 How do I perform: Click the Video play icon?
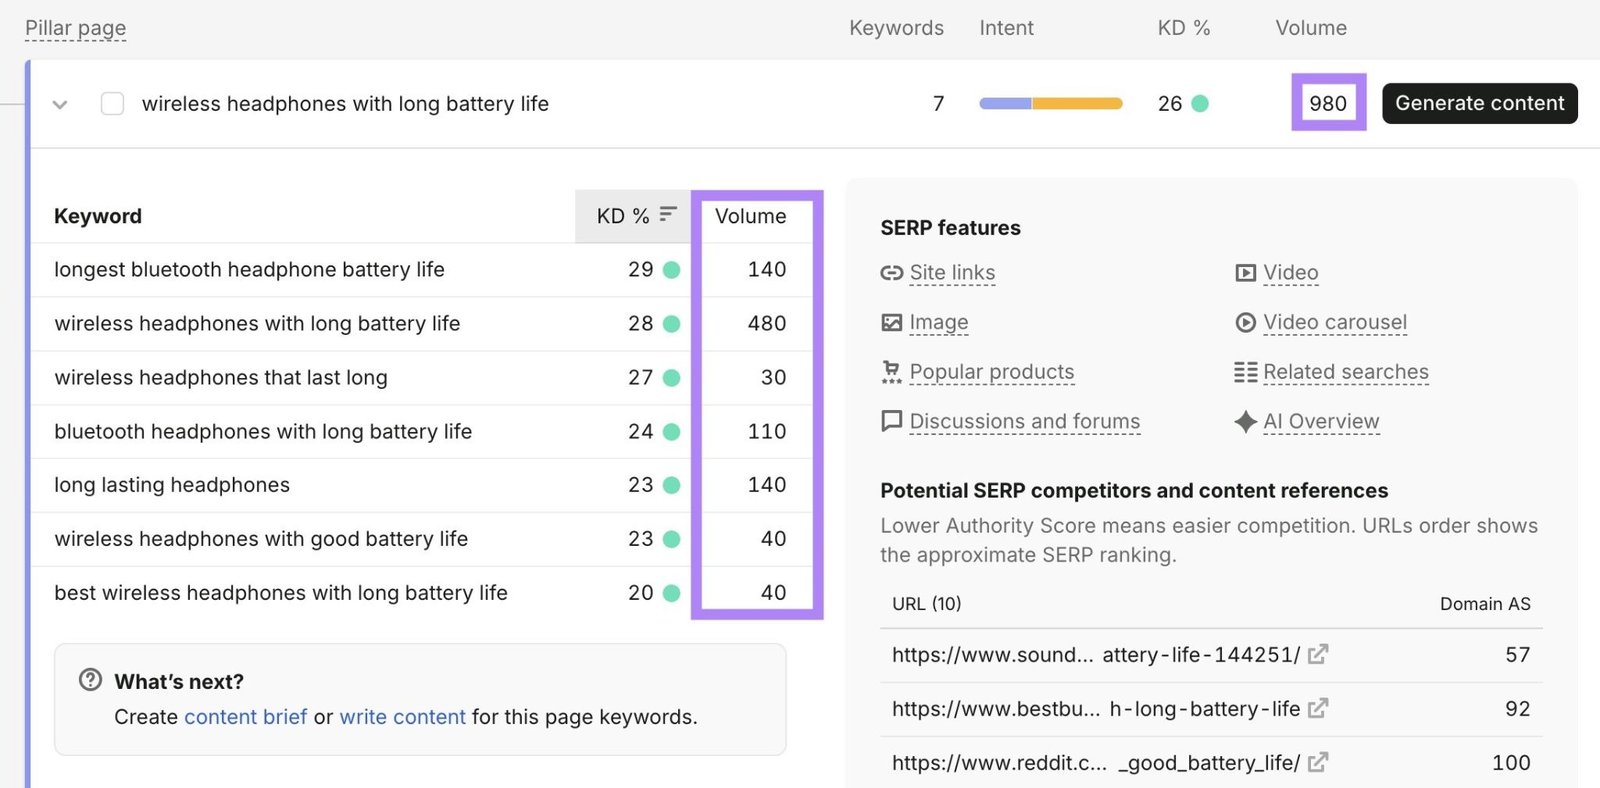click(1246, 273)
